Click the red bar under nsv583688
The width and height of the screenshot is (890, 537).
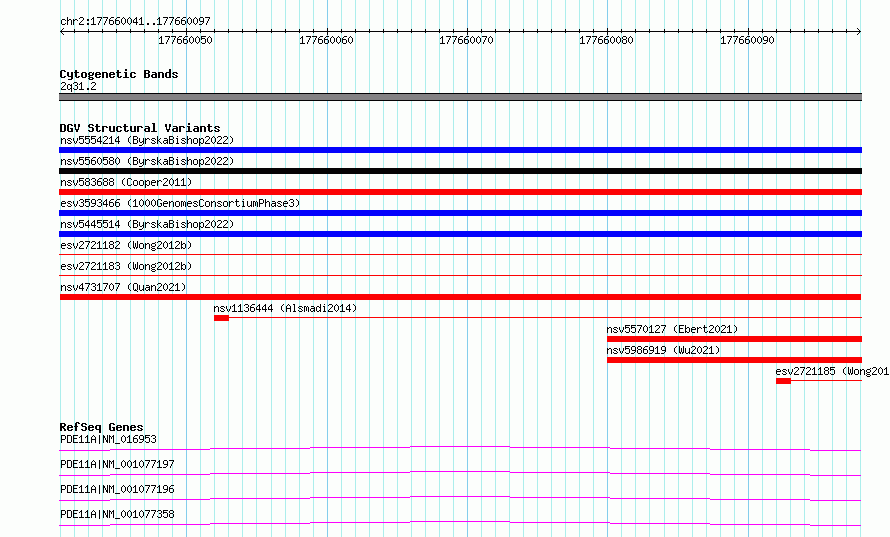tap(460, 192)
